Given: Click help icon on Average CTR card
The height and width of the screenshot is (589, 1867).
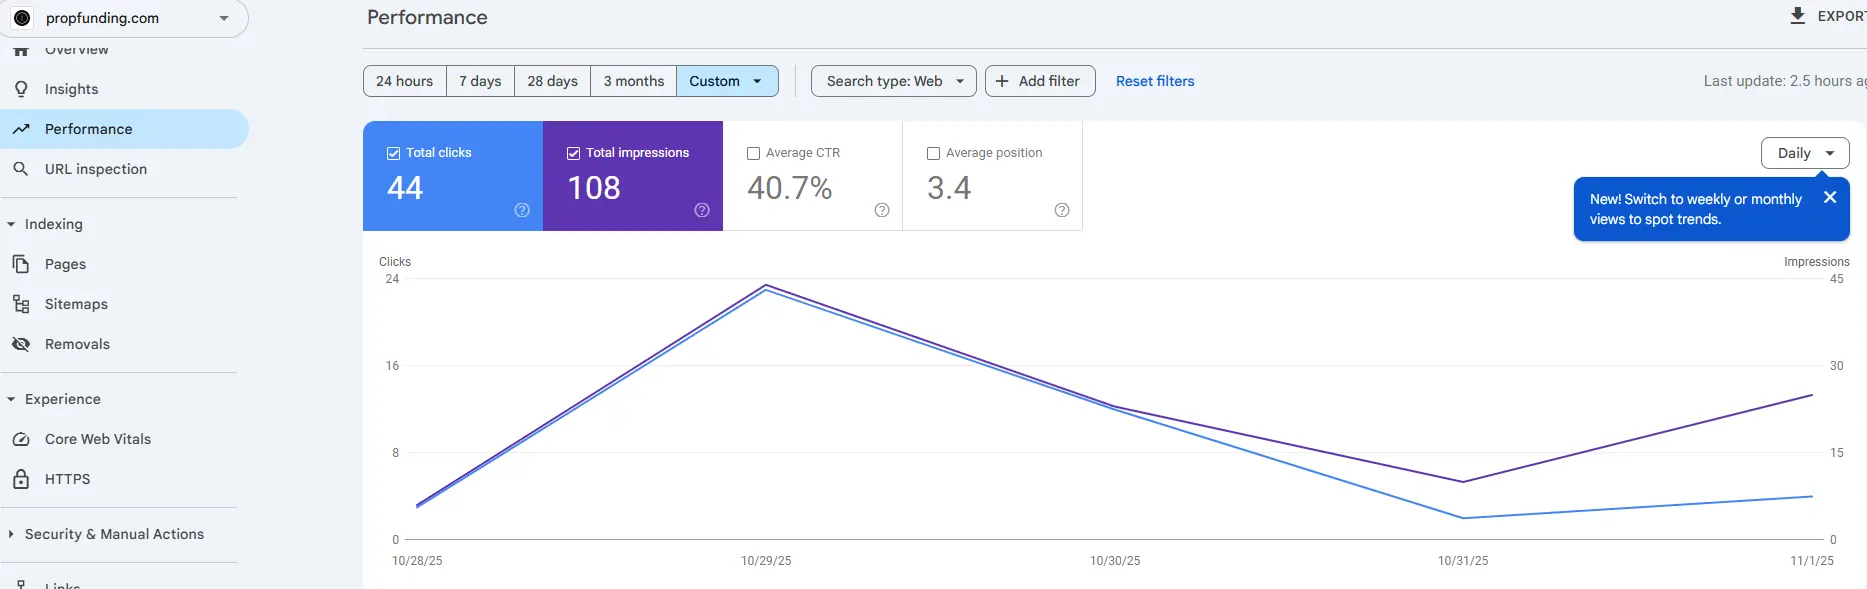Looking at the screenshot, I should [x=882, y=210].
